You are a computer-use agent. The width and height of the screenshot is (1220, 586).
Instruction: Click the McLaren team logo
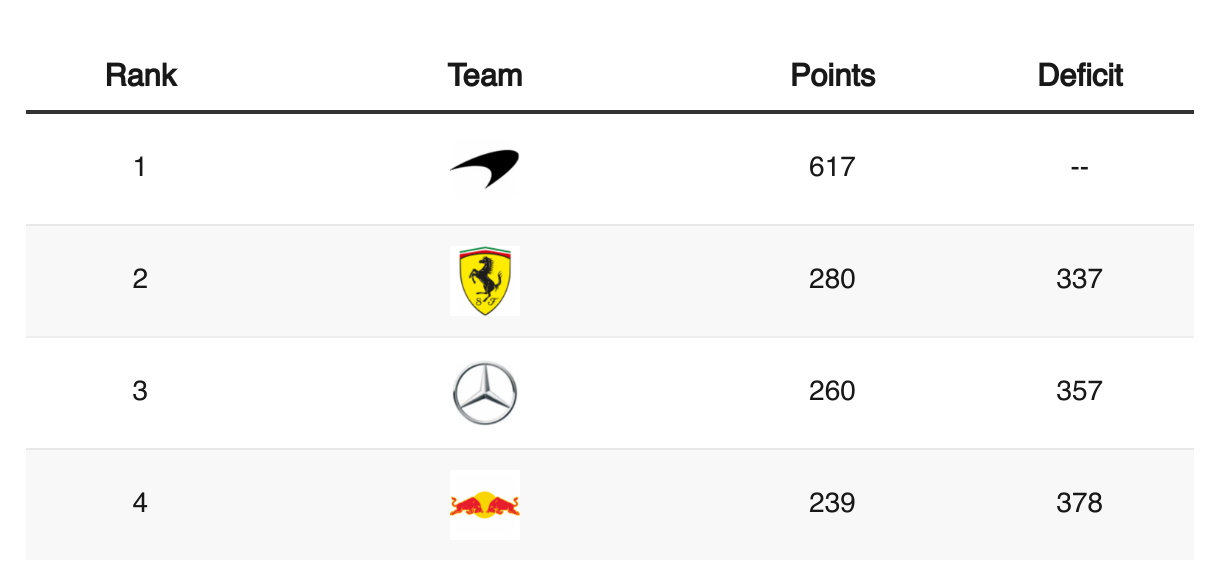485,169
